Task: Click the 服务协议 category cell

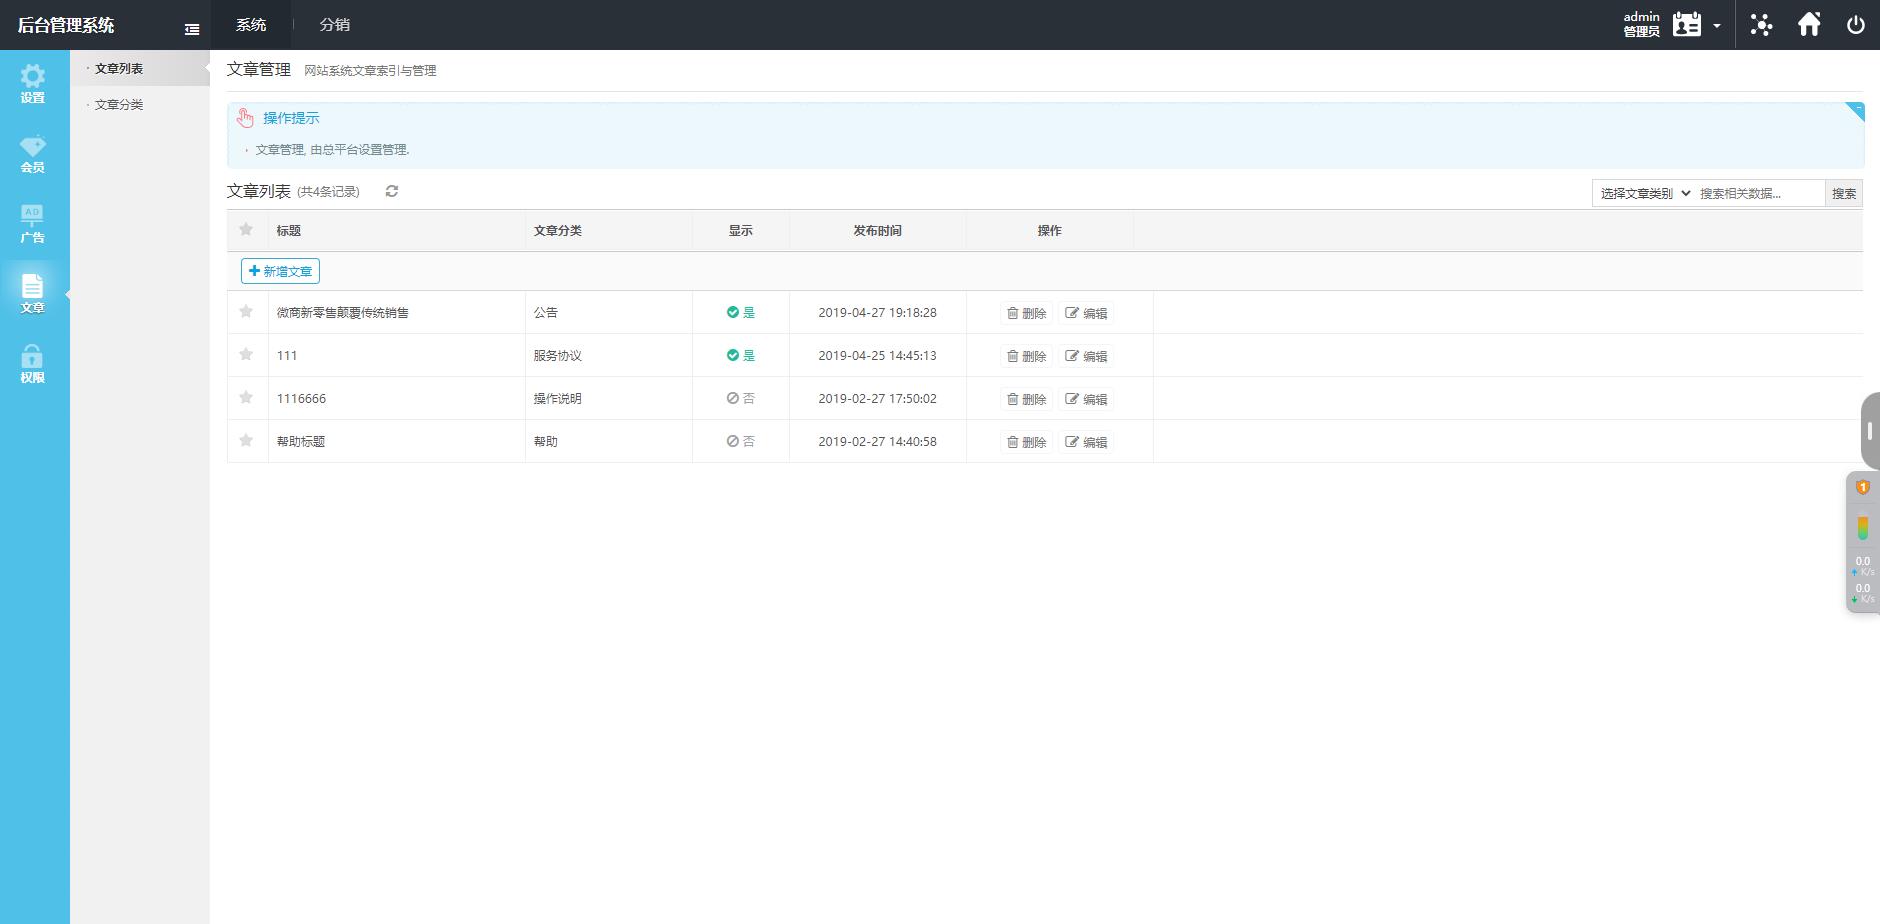Action: coord(558,356)
